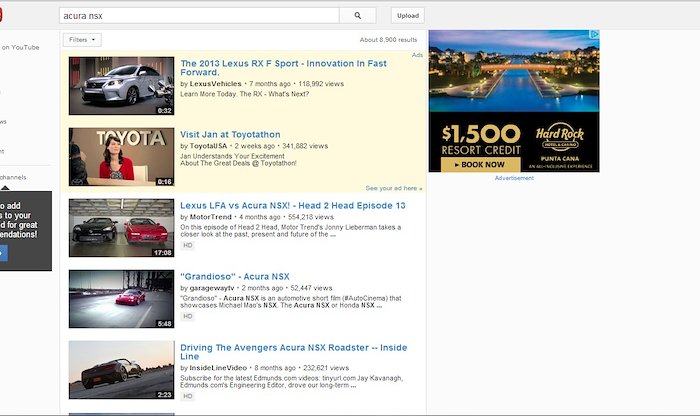Click the 5:48 Grandioso thumbnail
The width and height of the screenshot is (700, 416).
[121, 299]
